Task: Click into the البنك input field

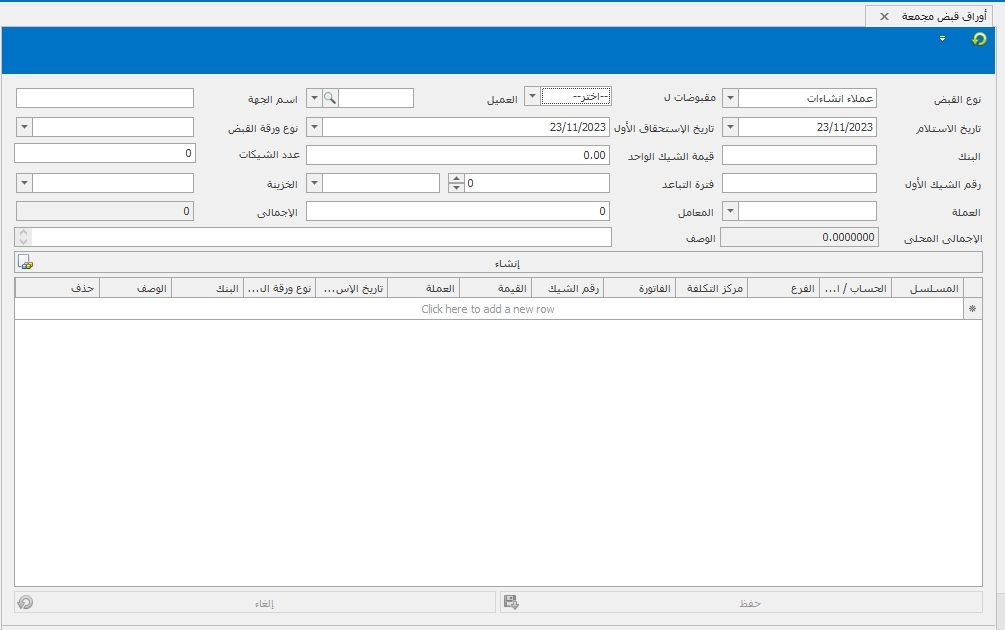Action: [x=799, y=155]
